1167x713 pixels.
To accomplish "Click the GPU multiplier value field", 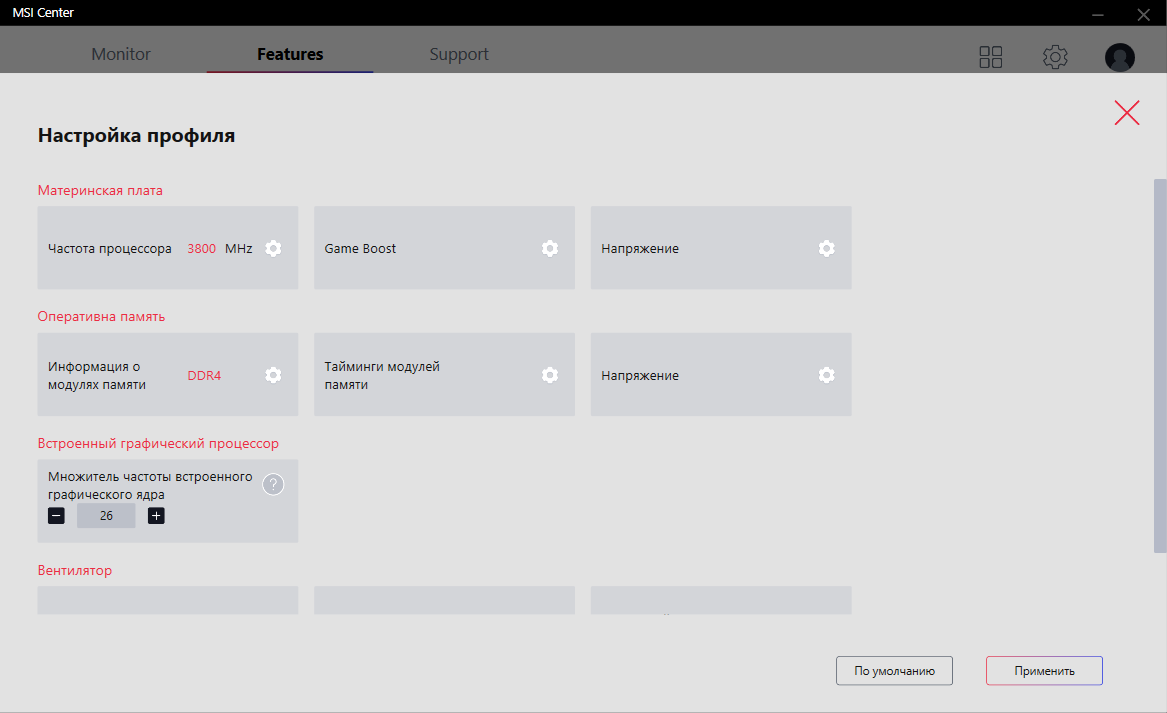I will click(x=106, y=516).
